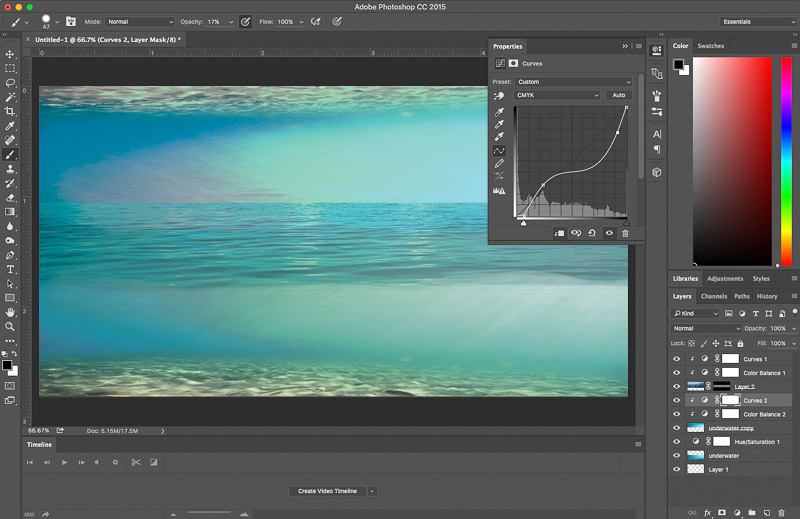
Task: Add layer style with fx icon
Action: 708,512
